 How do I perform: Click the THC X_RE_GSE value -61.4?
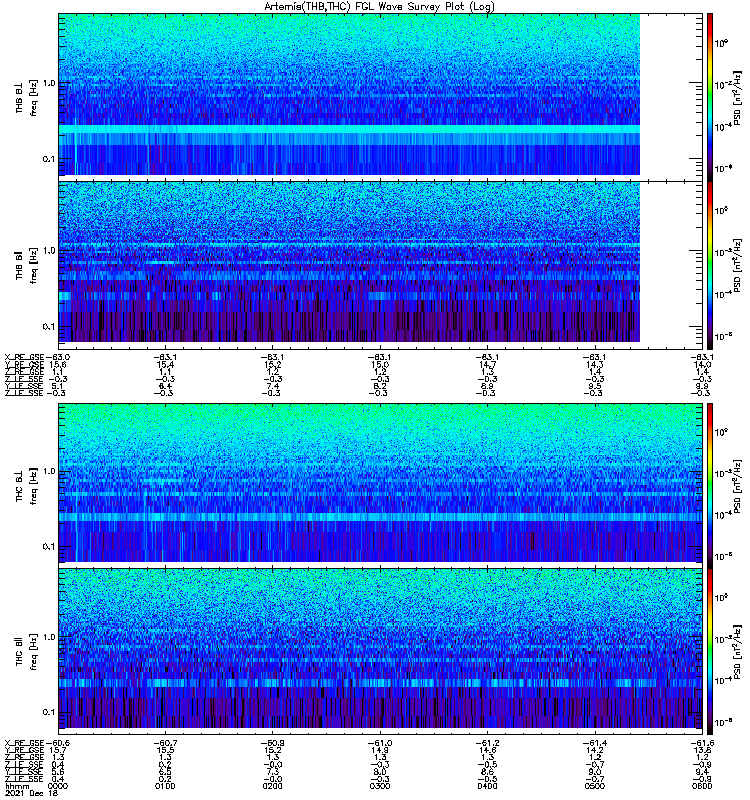(x=594, y=743)
